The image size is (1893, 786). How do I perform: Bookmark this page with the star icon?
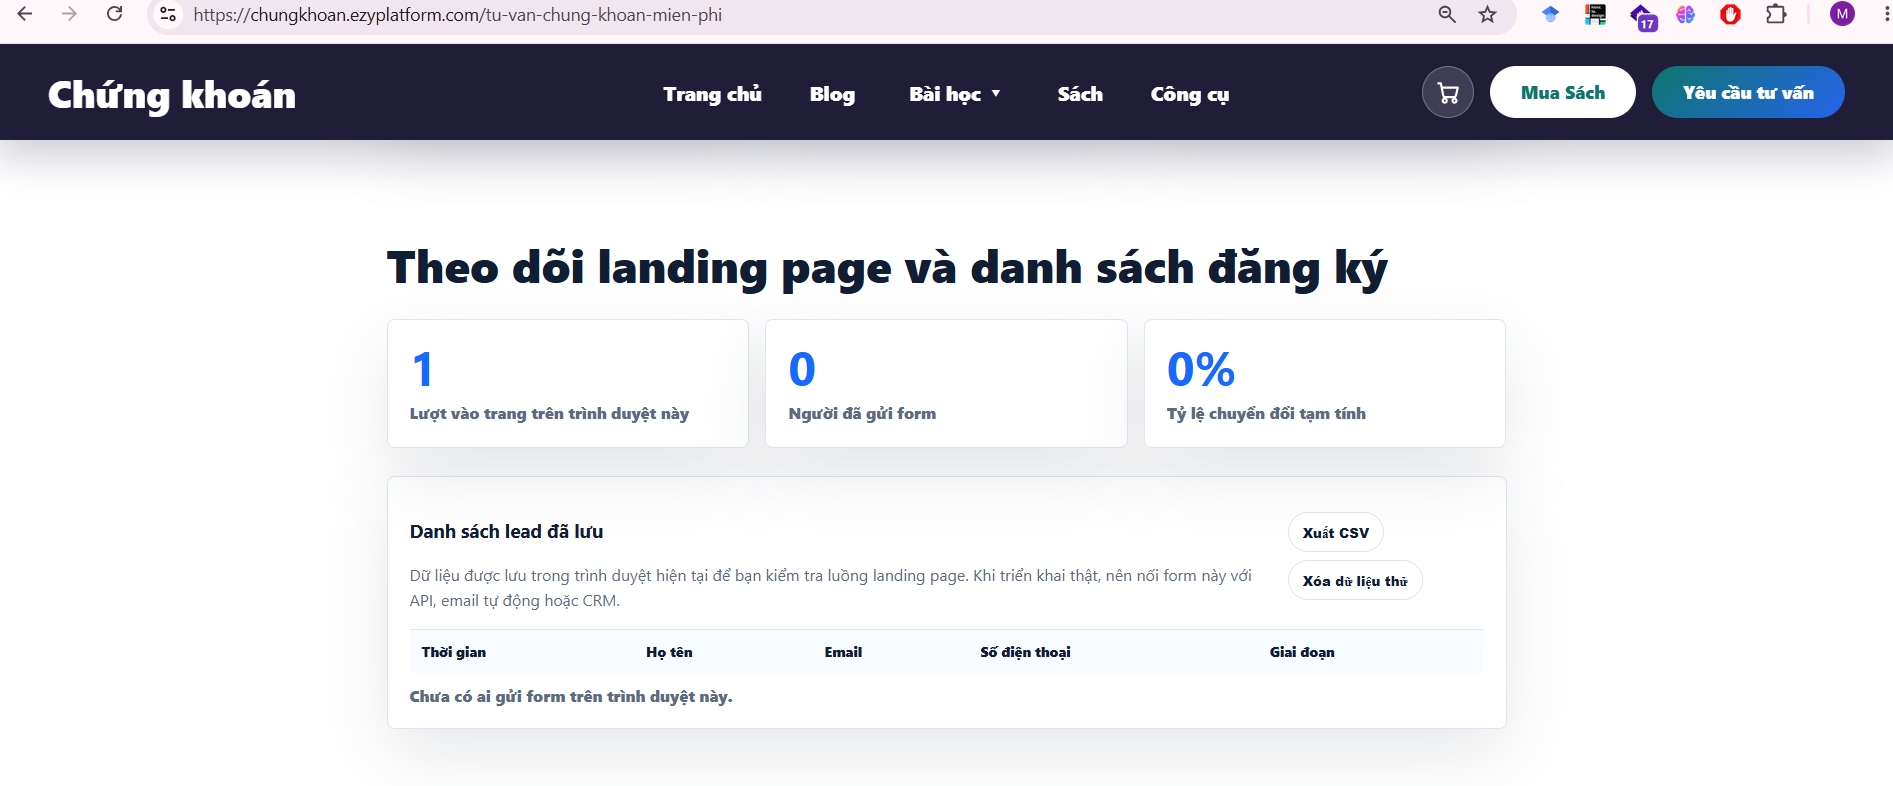point(1488,14)
